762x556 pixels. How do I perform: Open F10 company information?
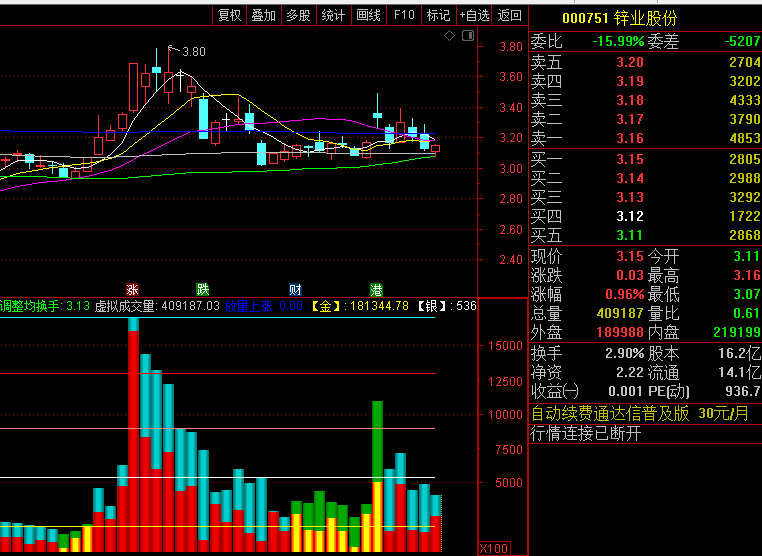(x=403, y=15)
